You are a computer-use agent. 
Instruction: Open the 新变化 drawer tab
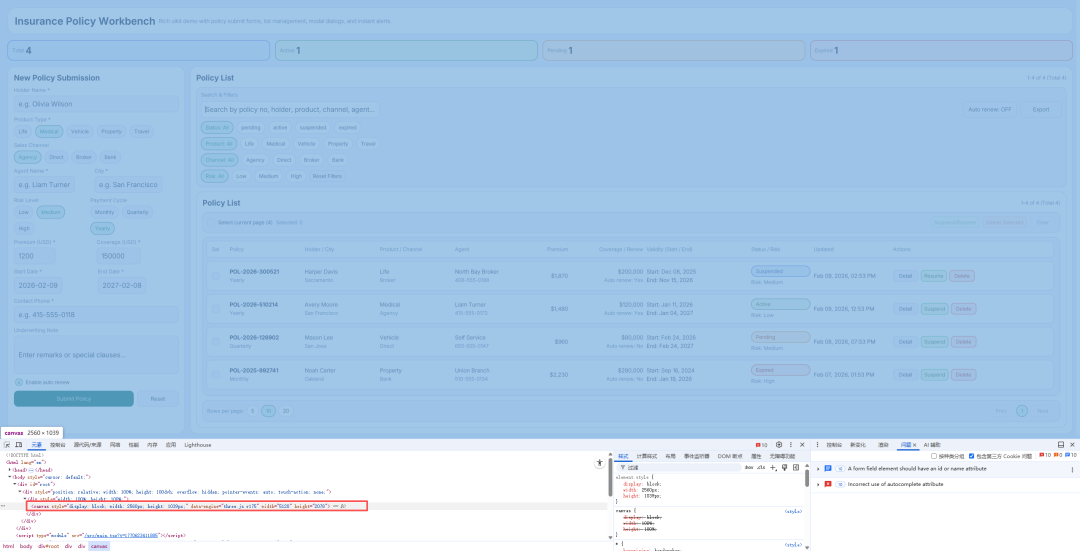tap(858, 445)
